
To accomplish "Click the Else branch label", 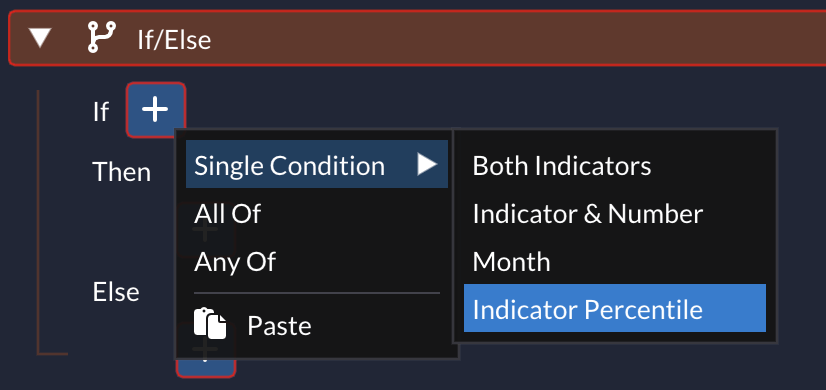I will click(116, 291).
